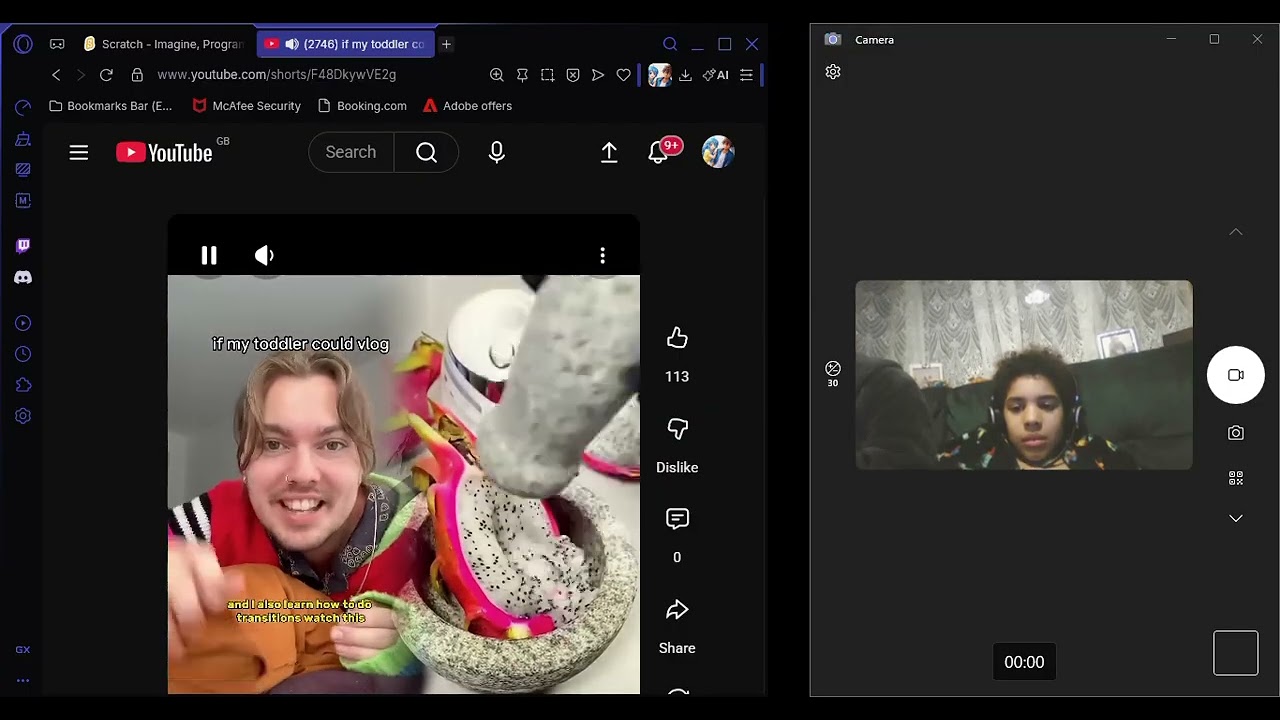Open the sidebar Player icon
Screen dimensions: 1280x720
(23, 323)
